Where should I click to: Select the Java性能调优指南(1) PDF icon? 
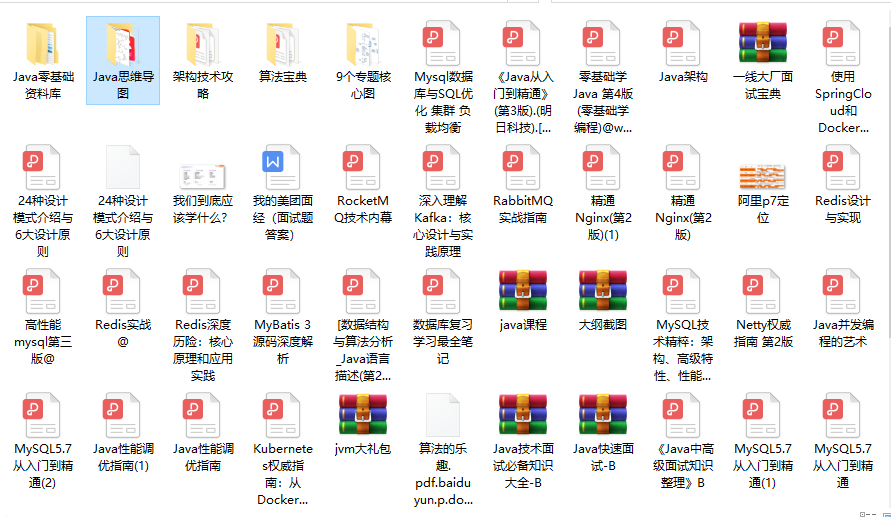coord(122,415)
